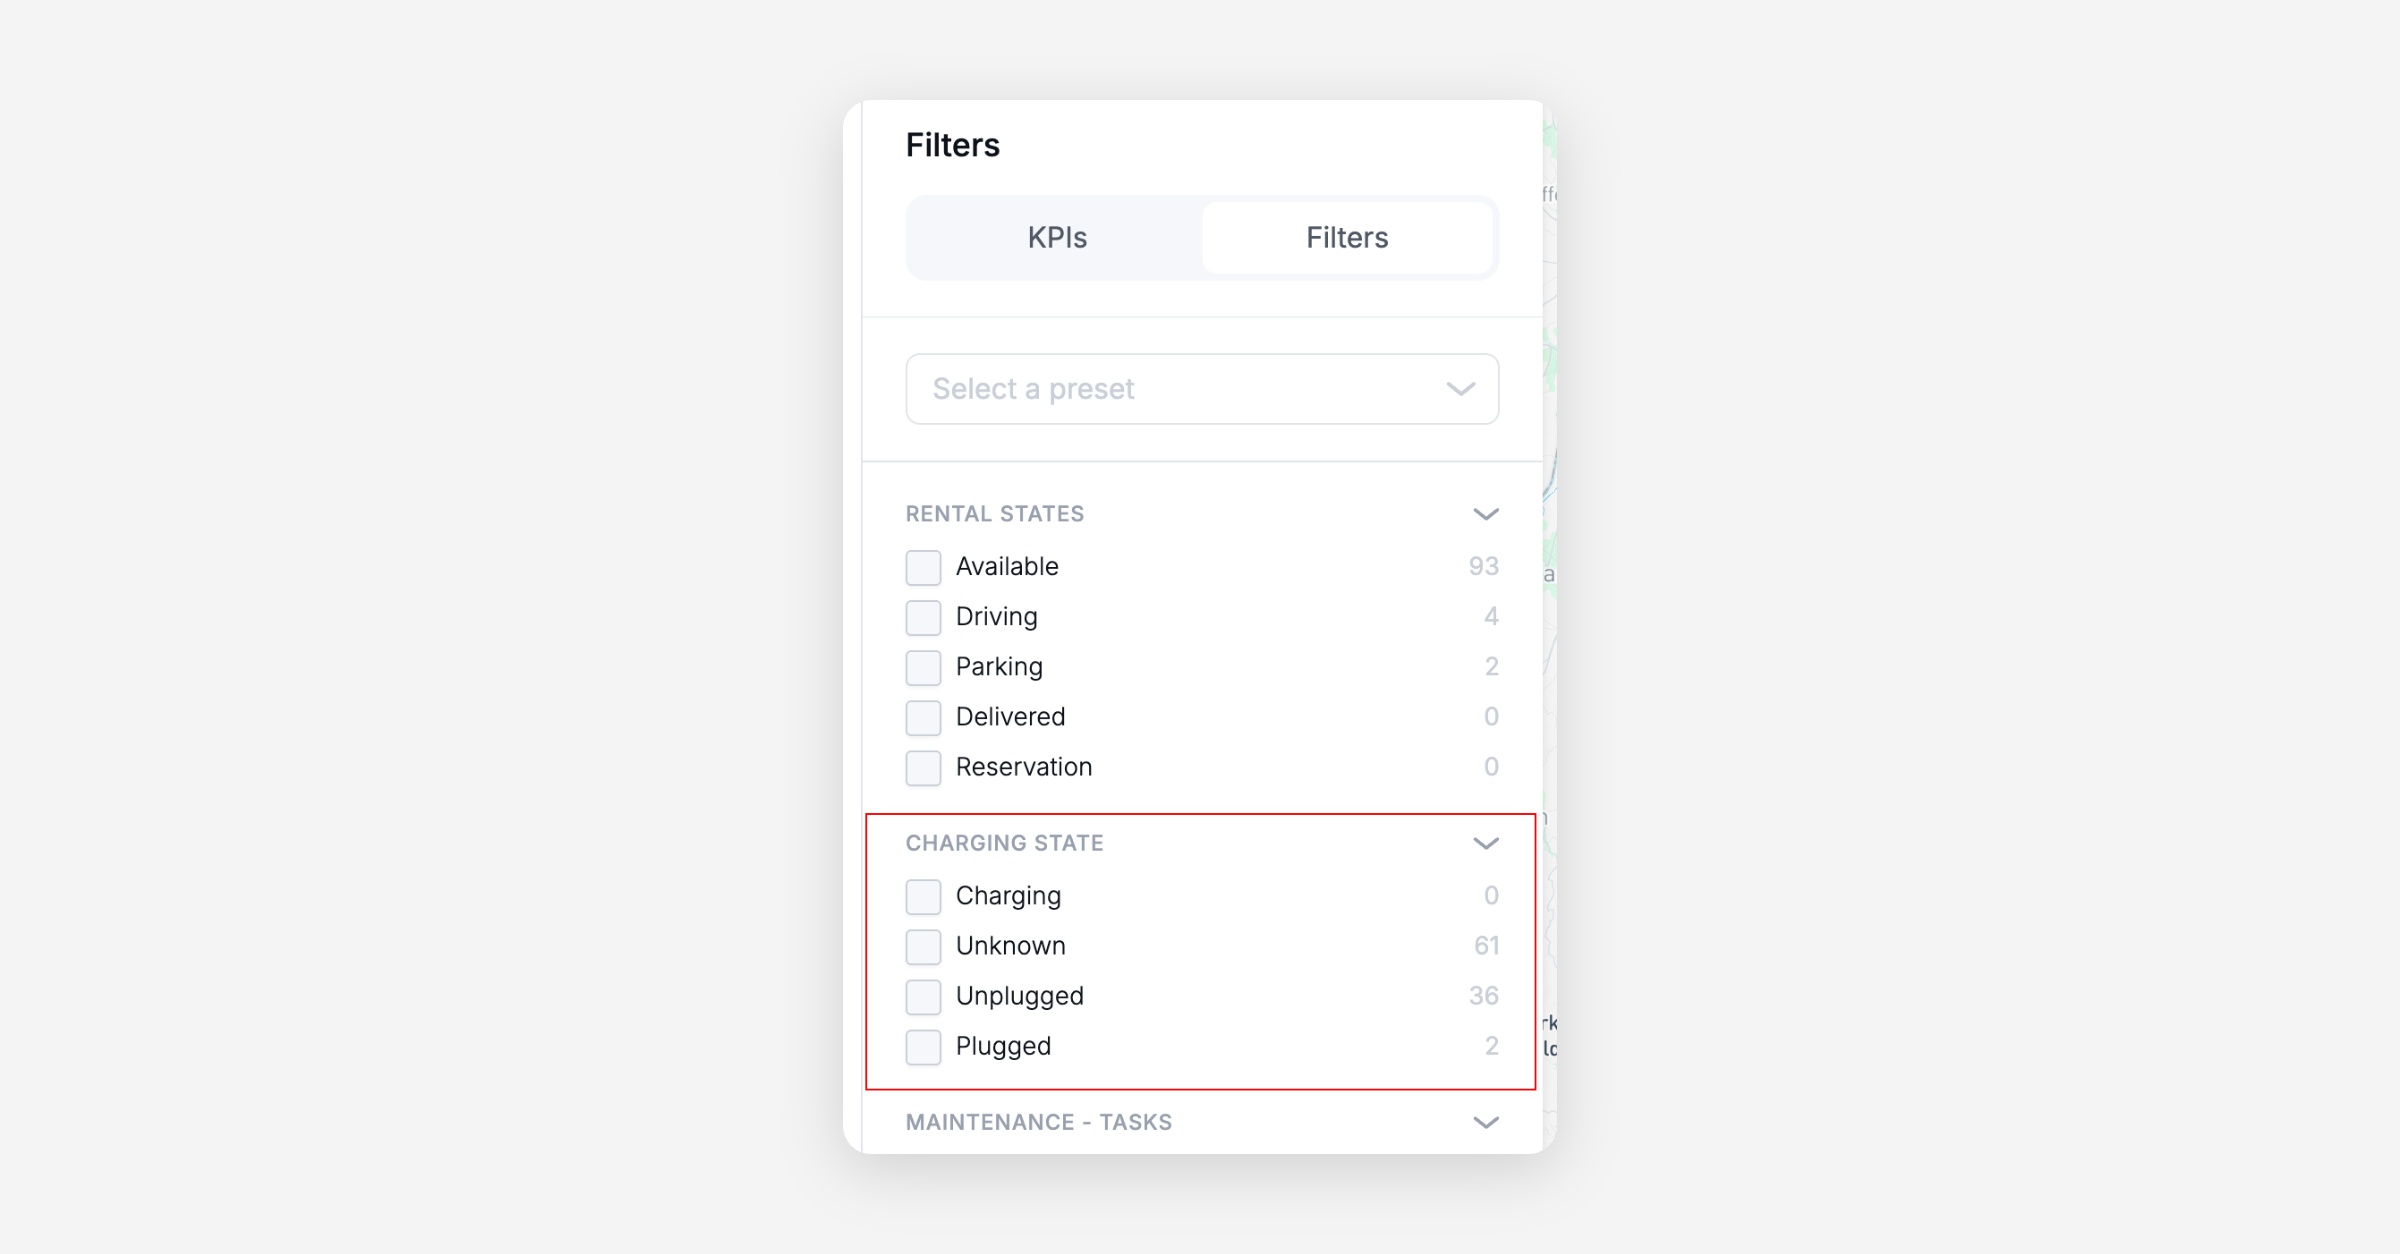
Task: Collapse the Charging State section chevron
Action: click(x=1485, y=843)
